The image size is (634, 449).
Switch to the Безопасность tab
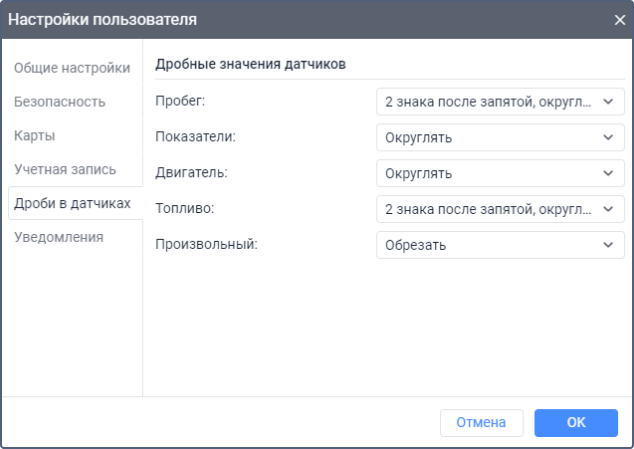(x=59, y=101)
